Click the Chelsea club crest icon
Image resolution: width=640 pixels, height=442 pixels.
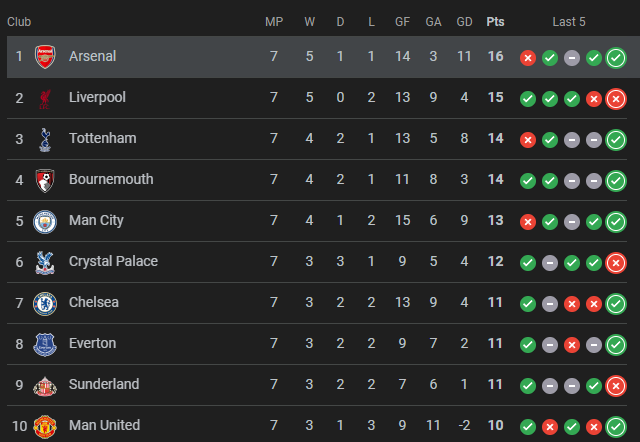(x=46, y=303)
